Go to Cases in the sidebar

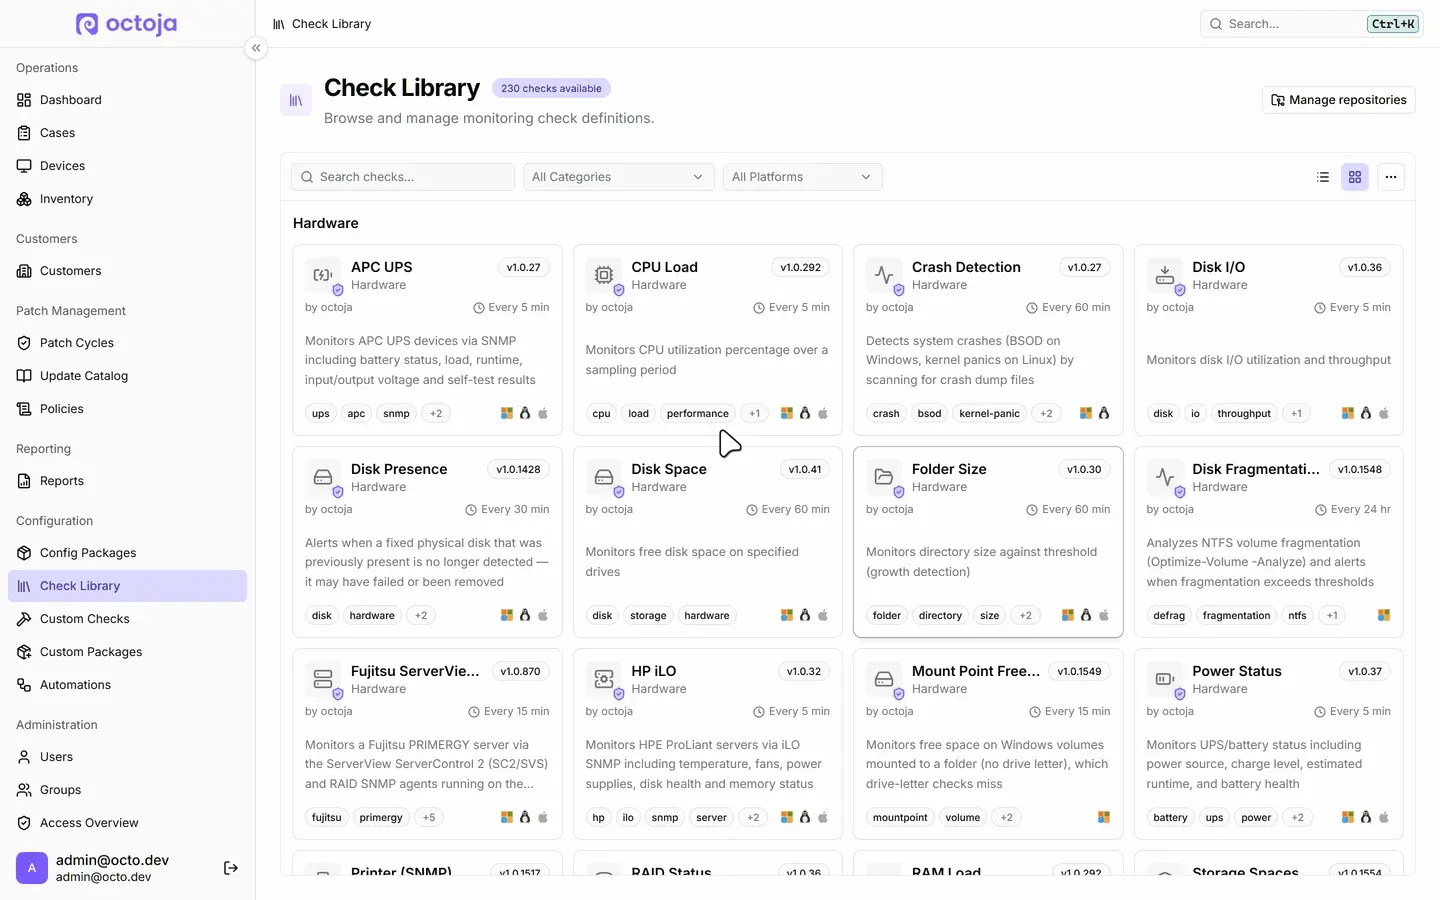127,133
